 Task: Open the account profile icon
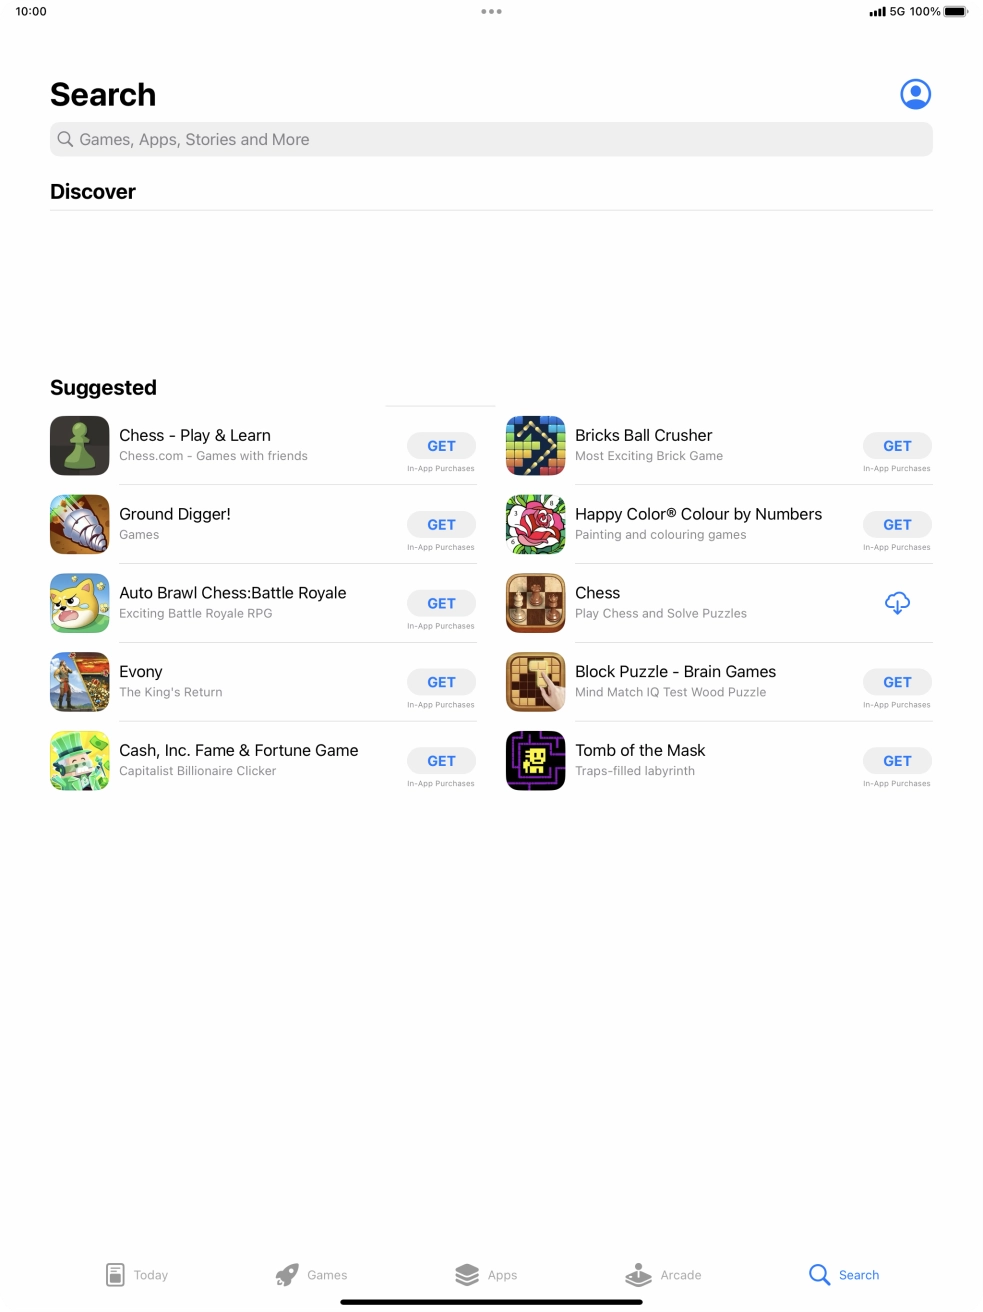coord(915,94)
